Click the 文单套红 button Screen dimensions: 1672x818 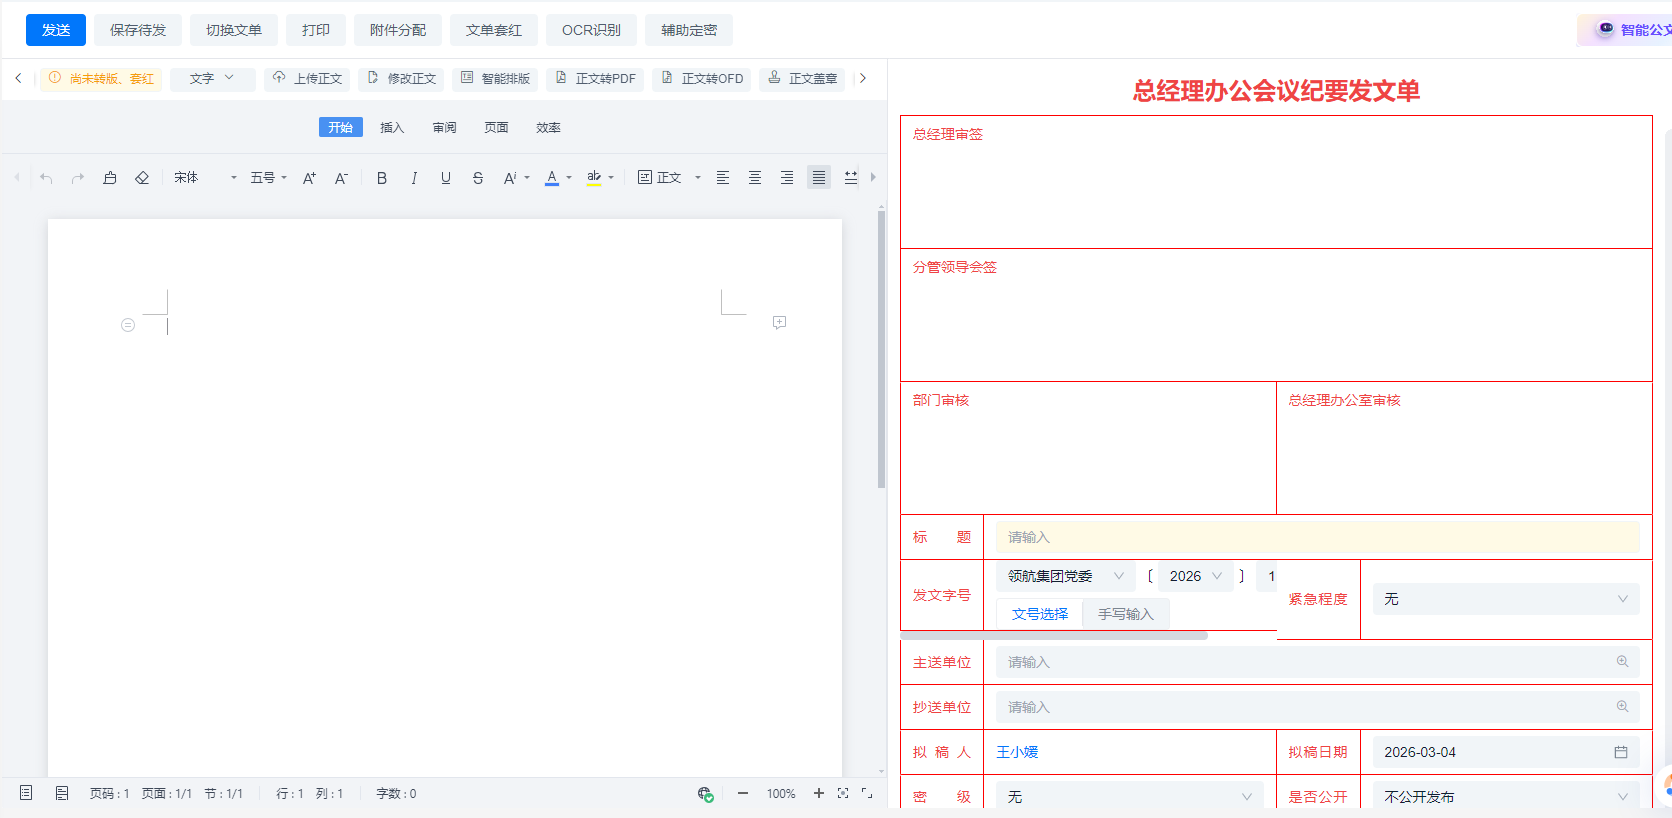494,30
